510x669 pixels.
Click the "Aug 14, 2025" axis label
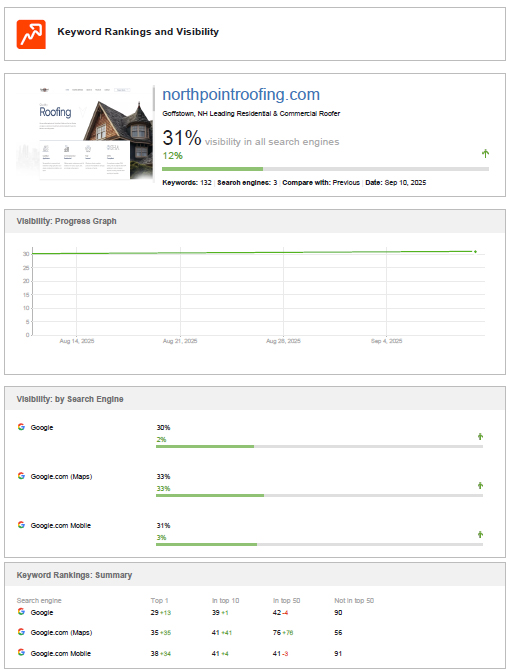[77, 341]
